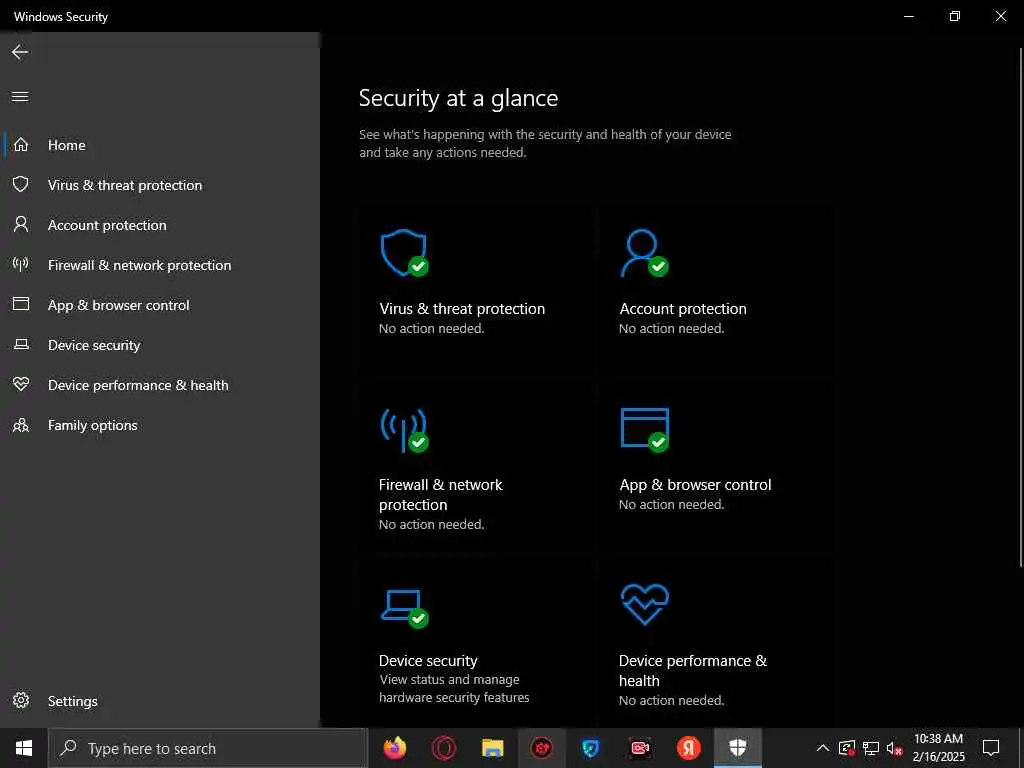Open Virus & threat protection from sidebar text
The image size is (1024, 768).
125,185
